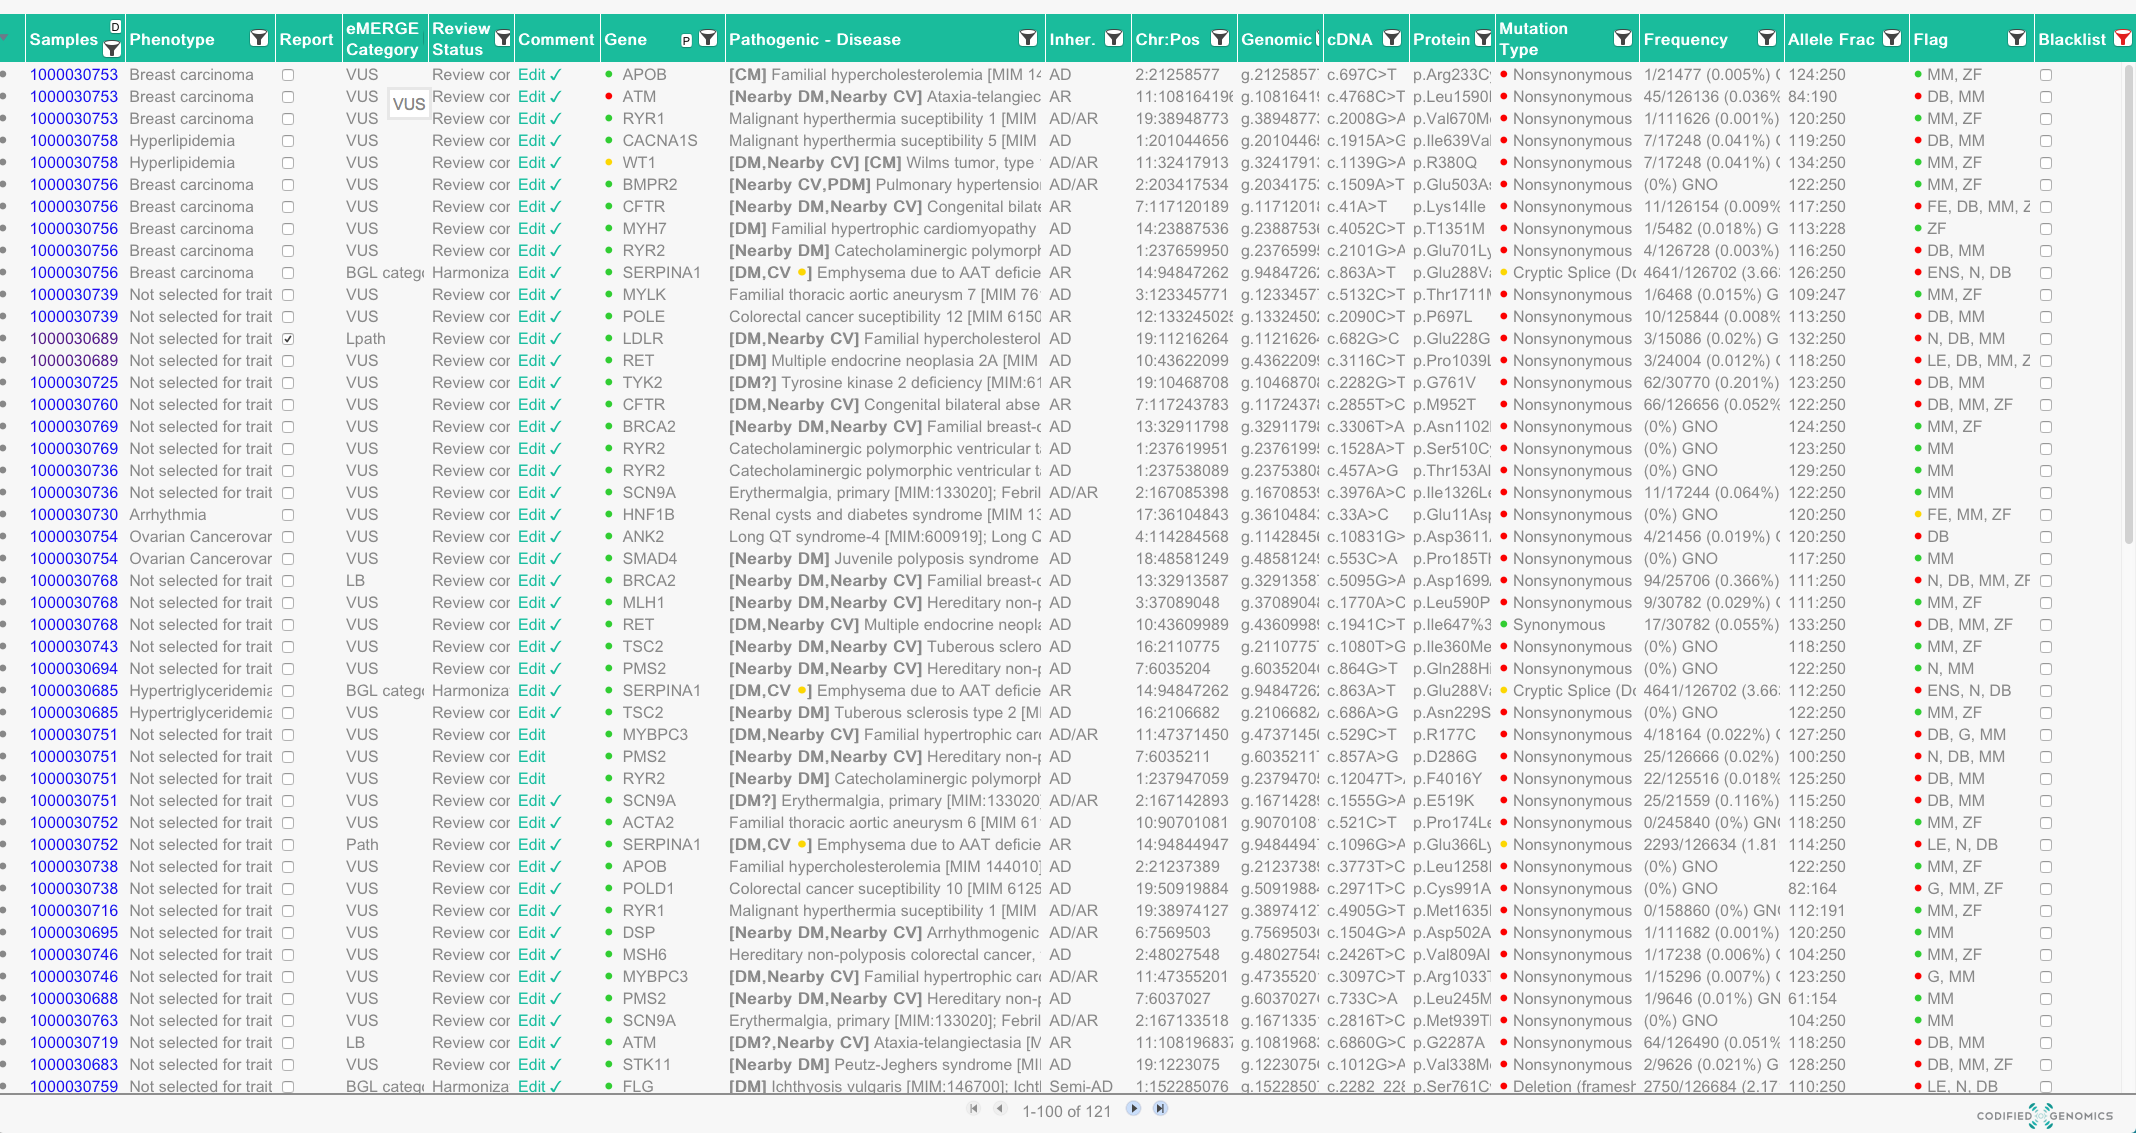Uncheck the Report checkbox for LDLR row
This screenshot has height=1134, width=2136.
tap(288, 339)
